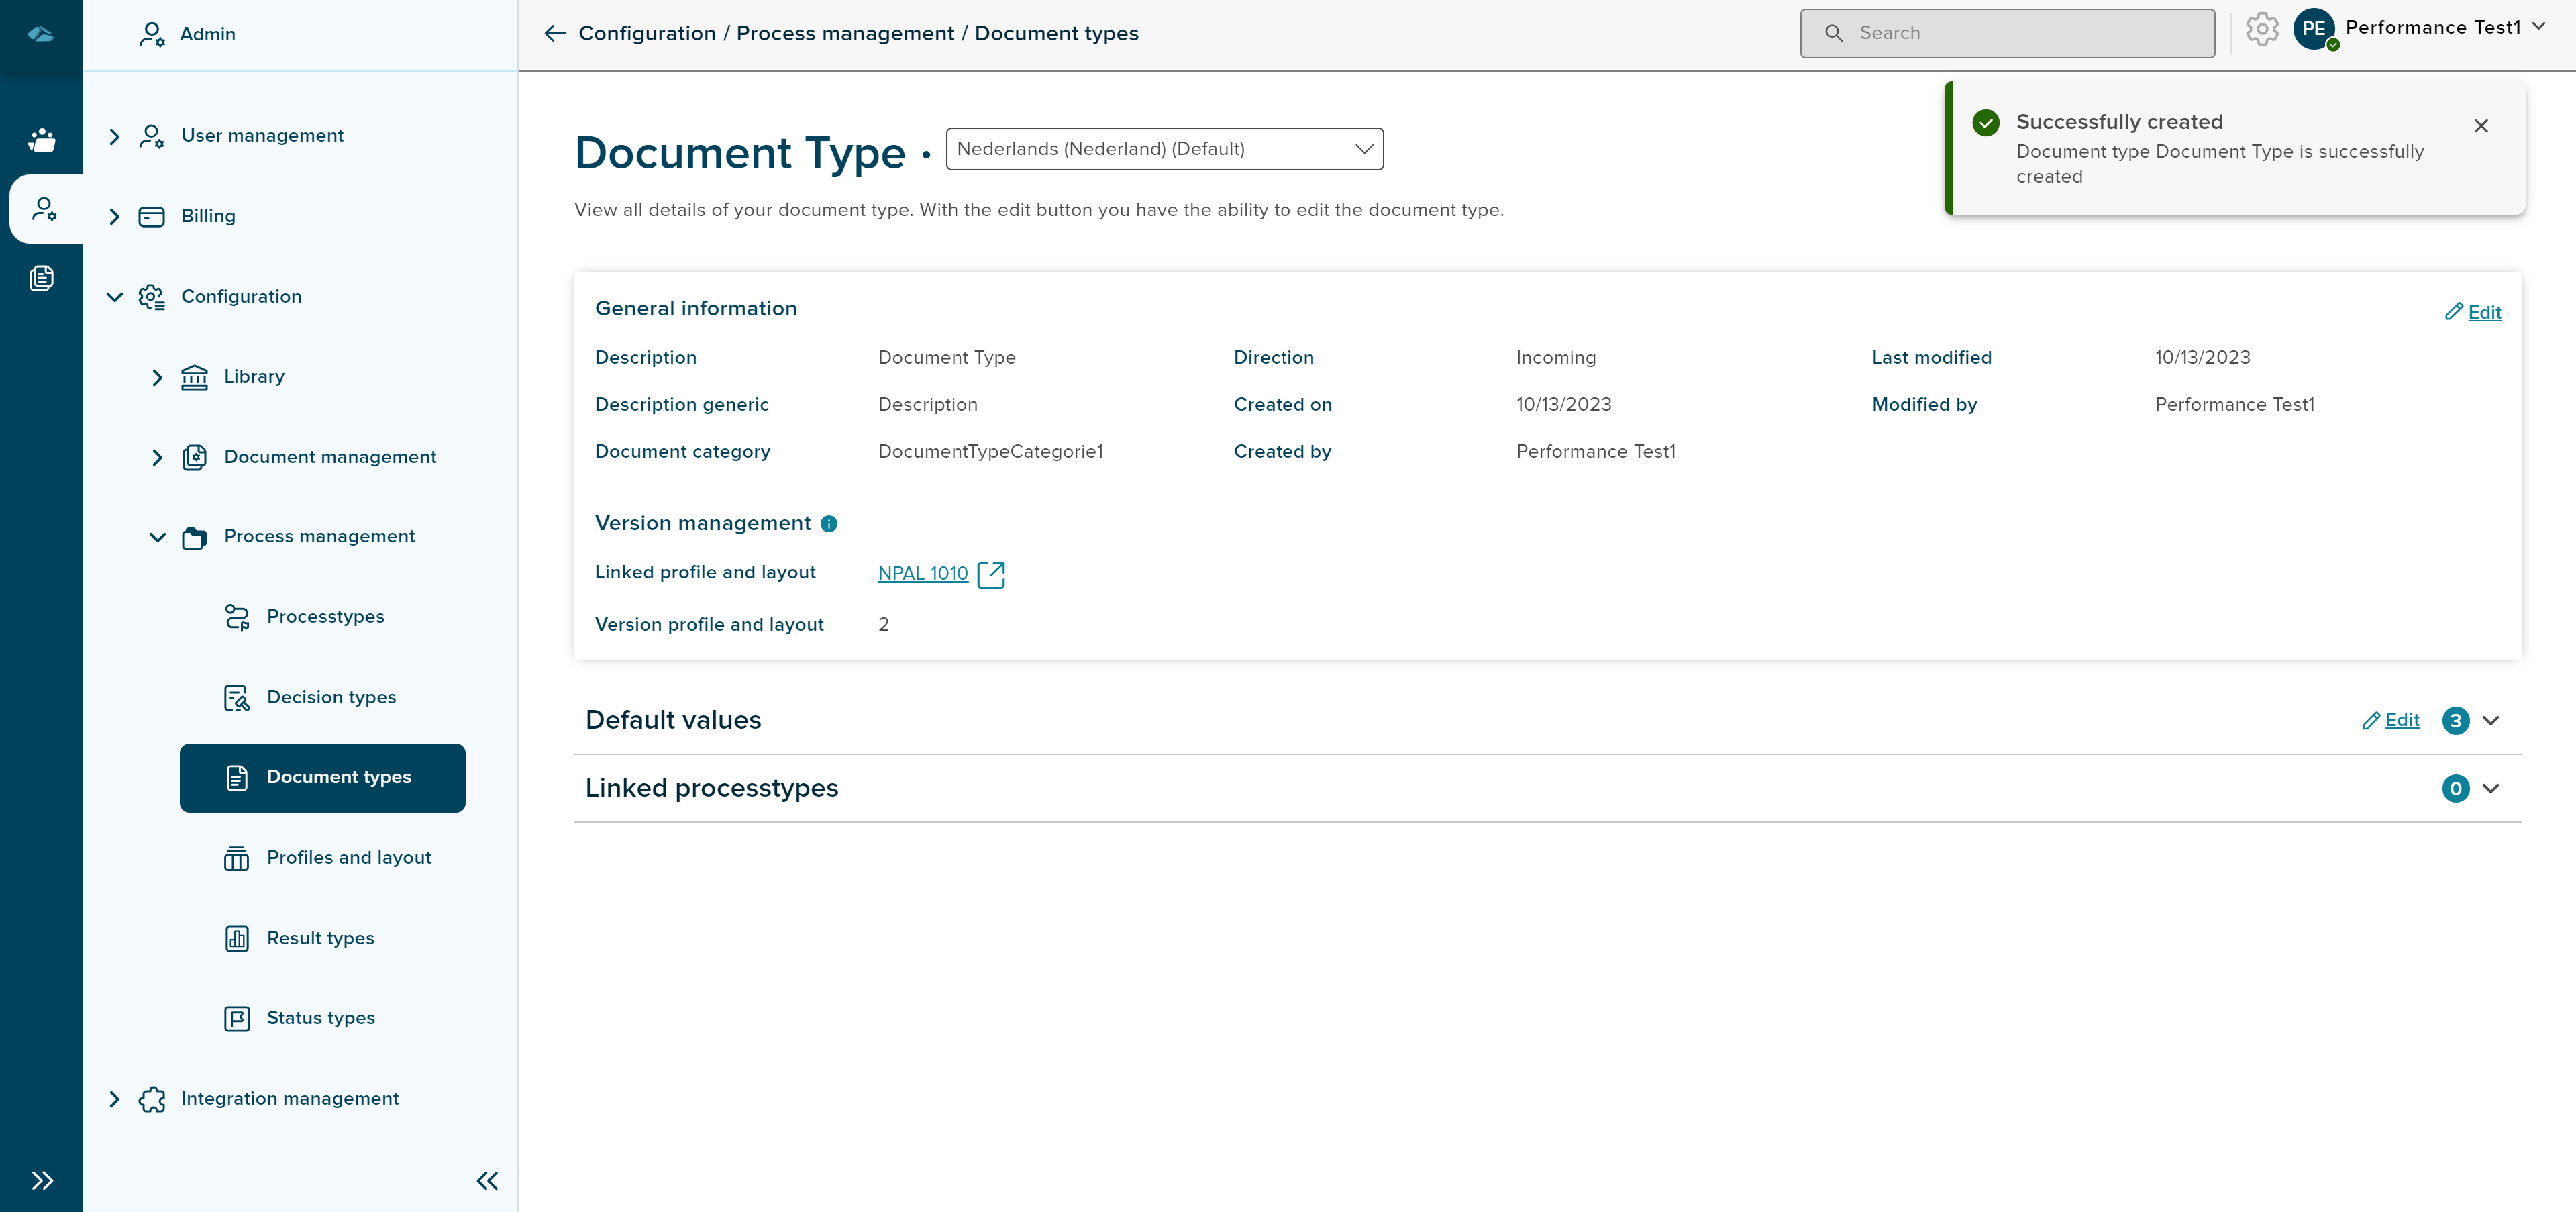Collapse the Process management tree node
The image size is (2576, 1212).
pyautogui.click(x=157, y=537)
